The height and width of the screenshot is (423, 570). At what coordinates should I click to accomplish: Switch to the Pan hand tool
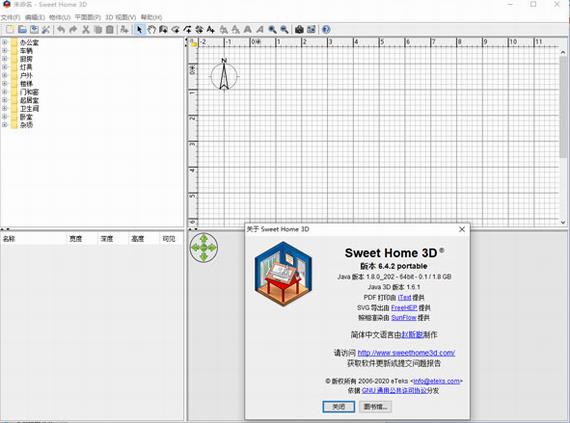151,29
